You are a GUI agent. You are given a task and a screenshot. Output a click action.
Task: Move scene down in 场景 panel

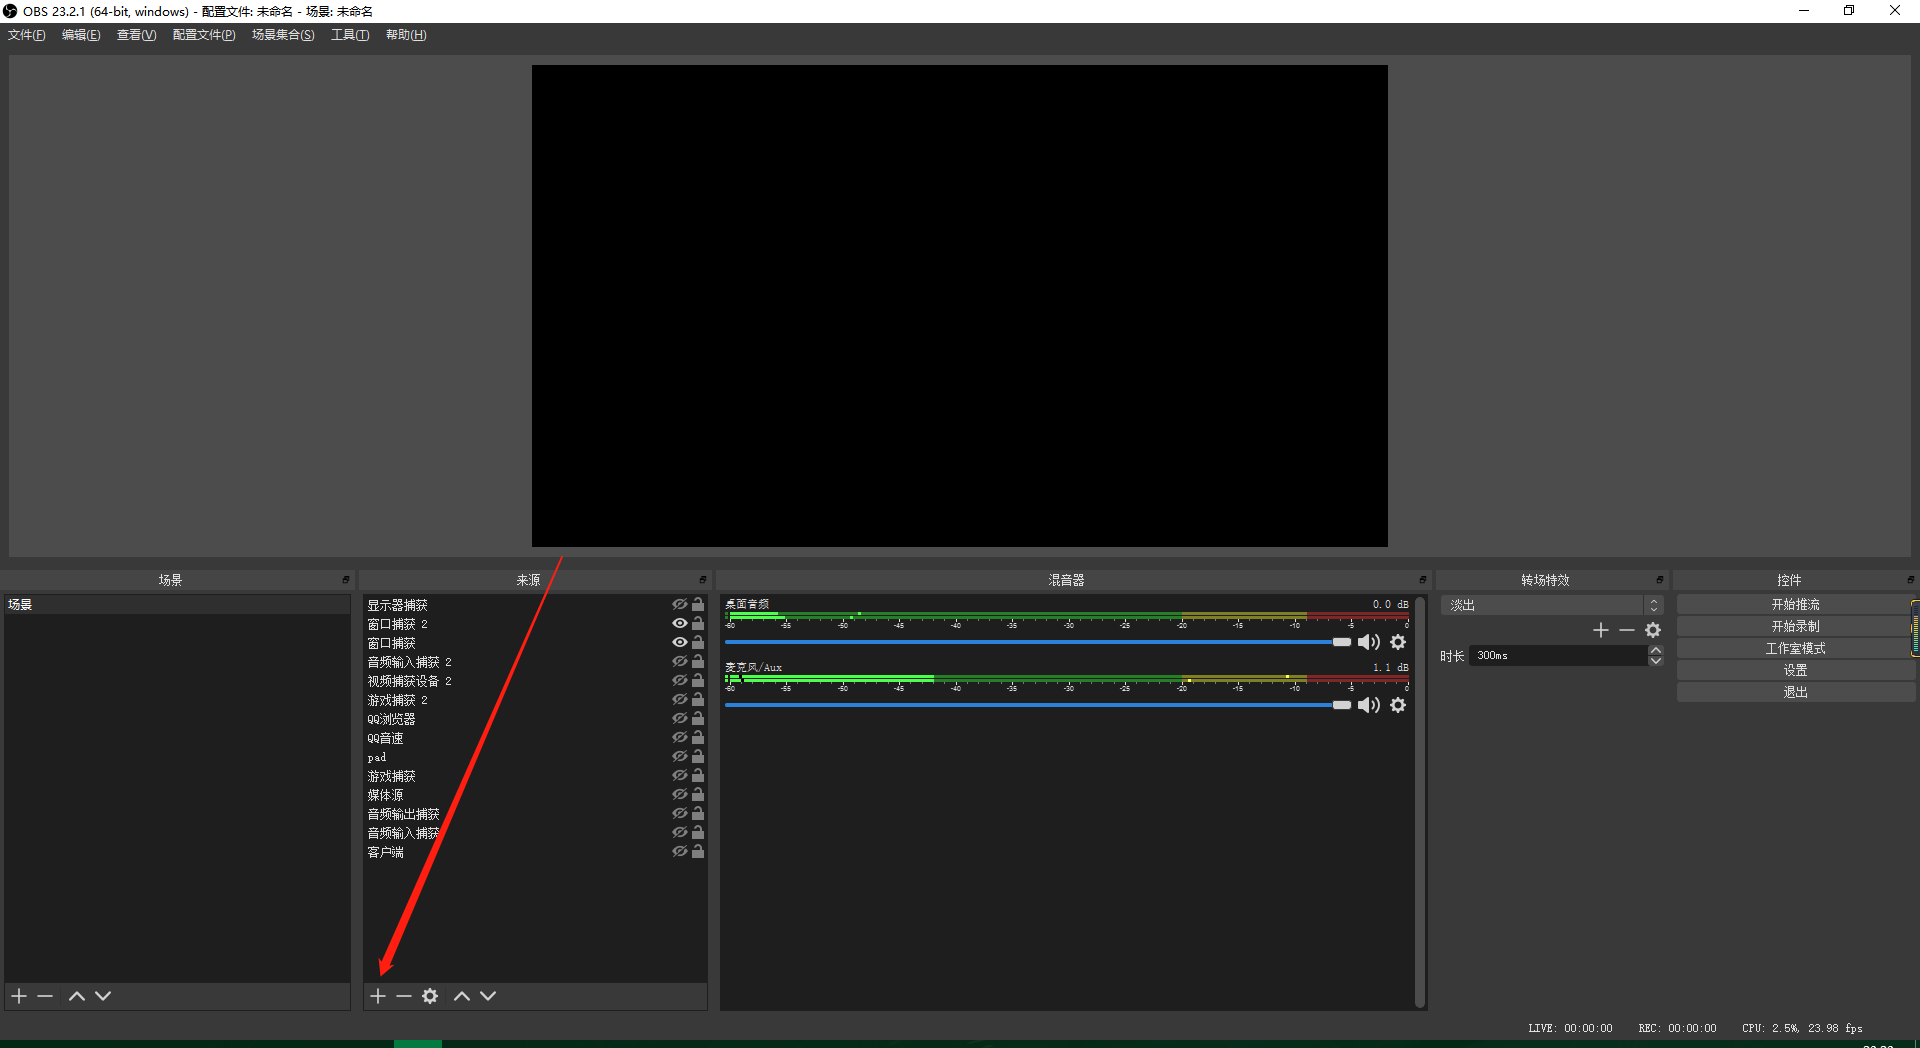(103, 996)
